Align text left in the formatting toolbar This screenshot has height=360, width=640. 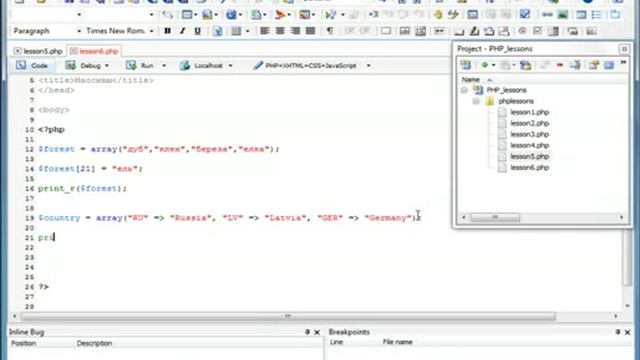pos(264,31)
